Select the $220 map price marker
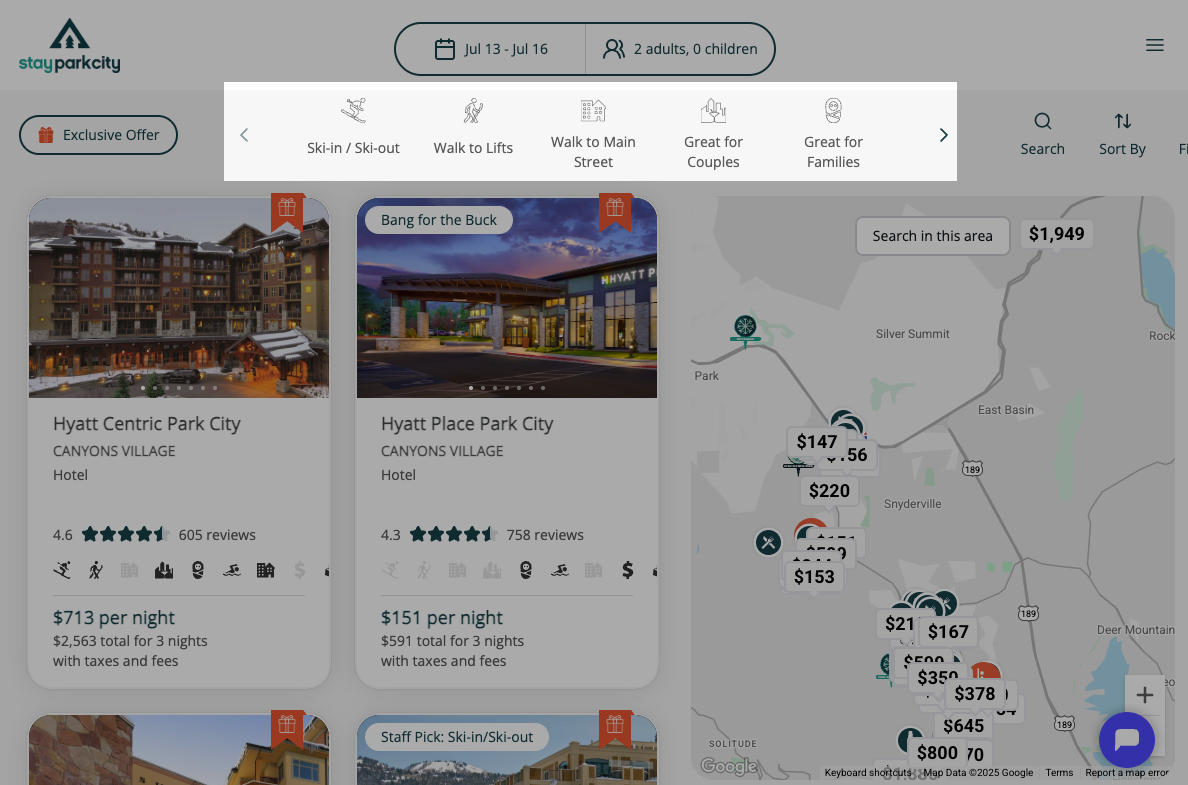 click(829, 491)
